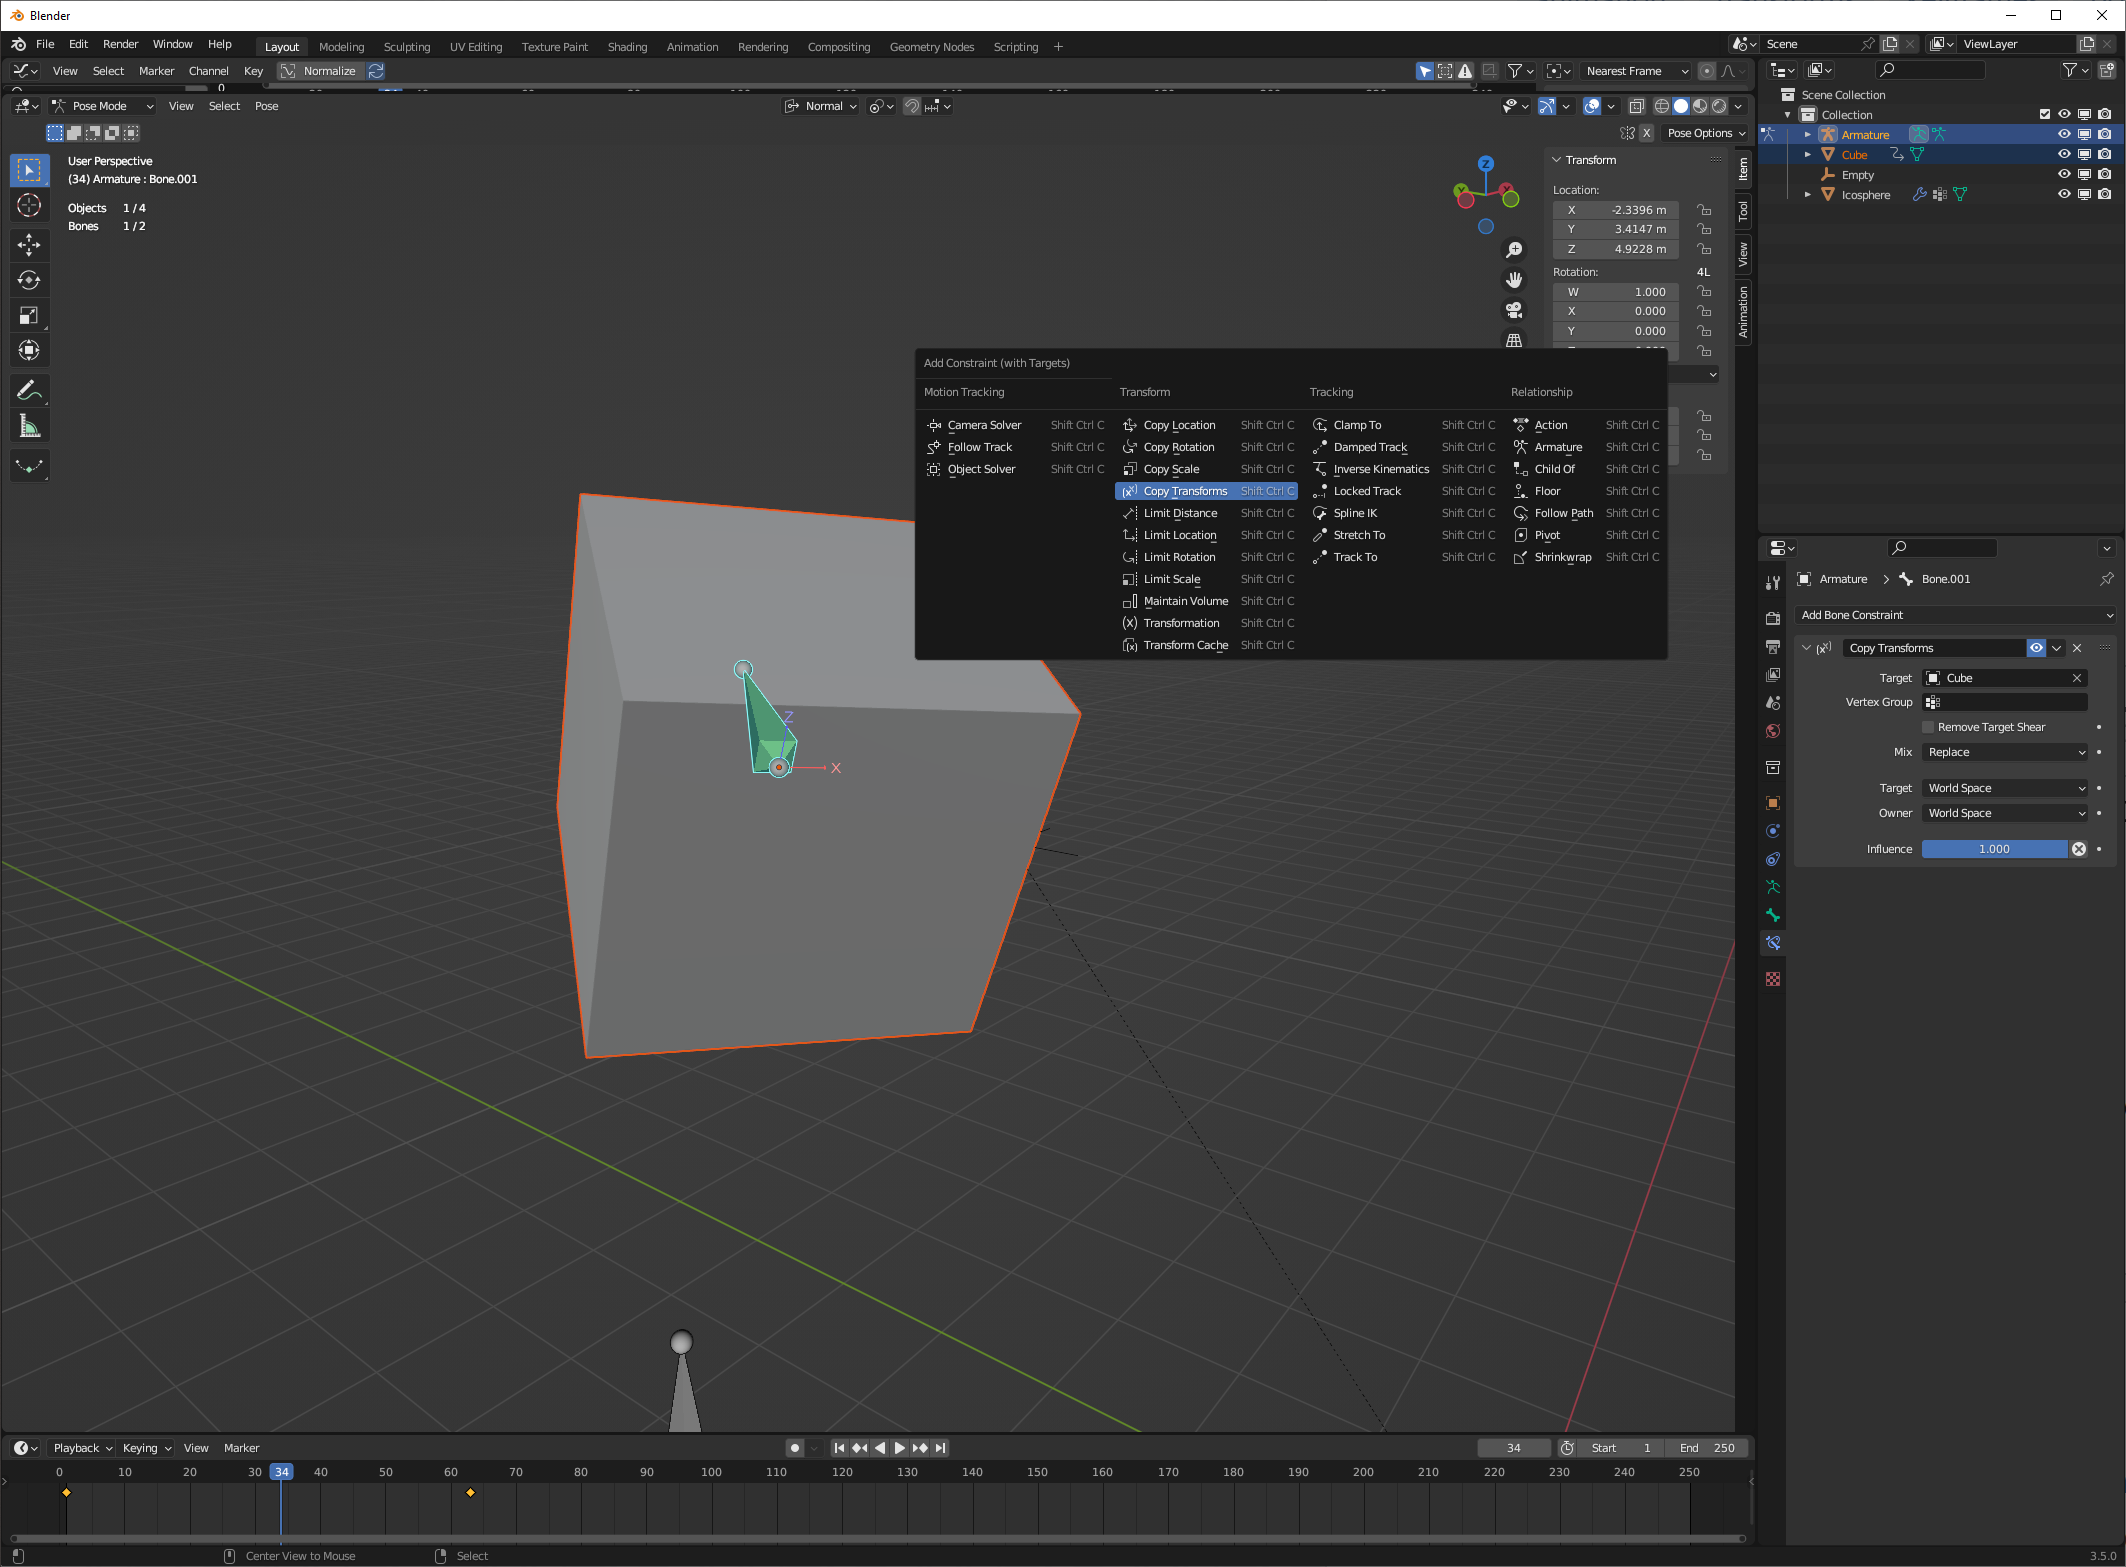Viewport: 2126px width, 1567px height.
Task: Select the Cursor tool in the toolbar
Action: pos(29,205)
